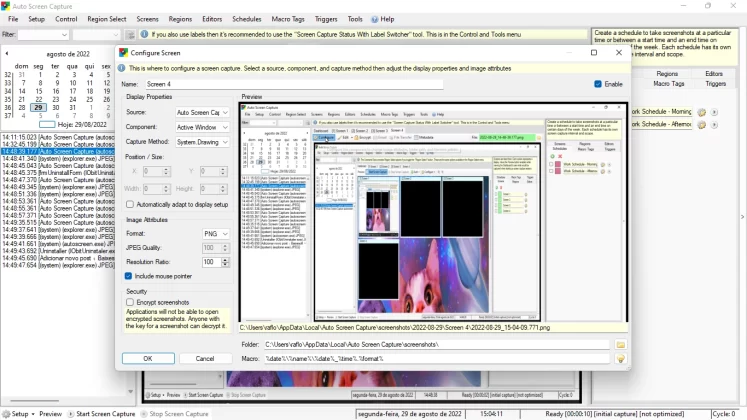Viewport: 747px width, 420px height.
Task: Select the 14:49:45.690 Adicionar novo post entry
Action: tap(58, 258)
